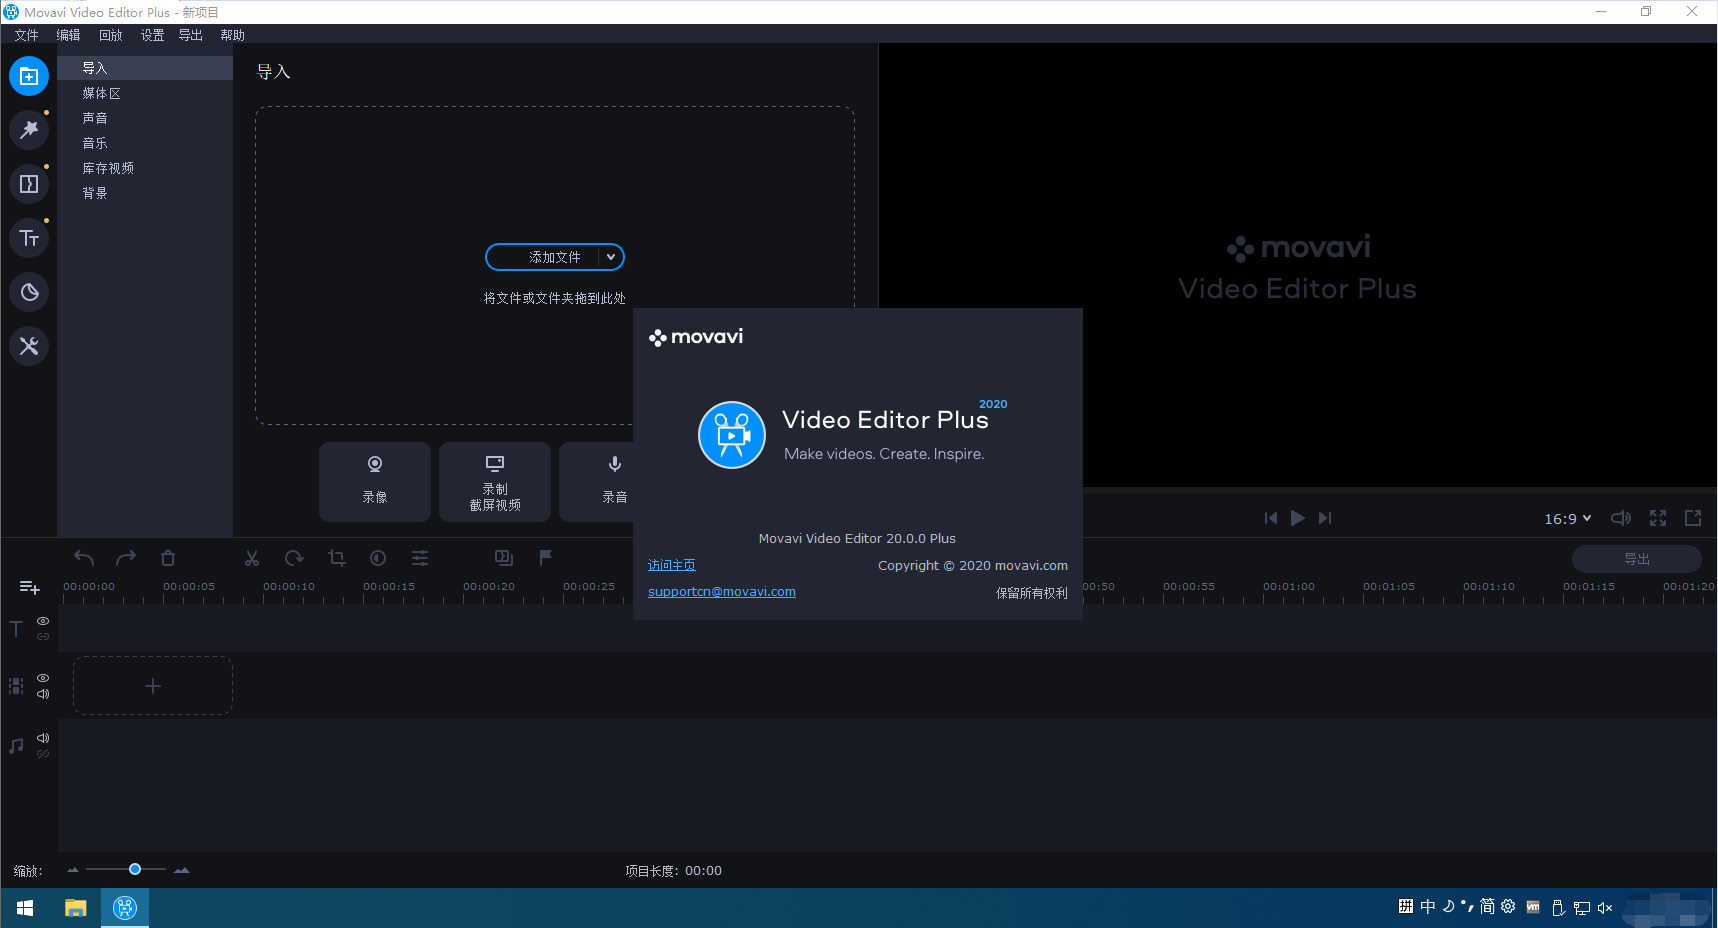Click the Marker flag icon
The image size is (1718, 928).
point(546,558)
